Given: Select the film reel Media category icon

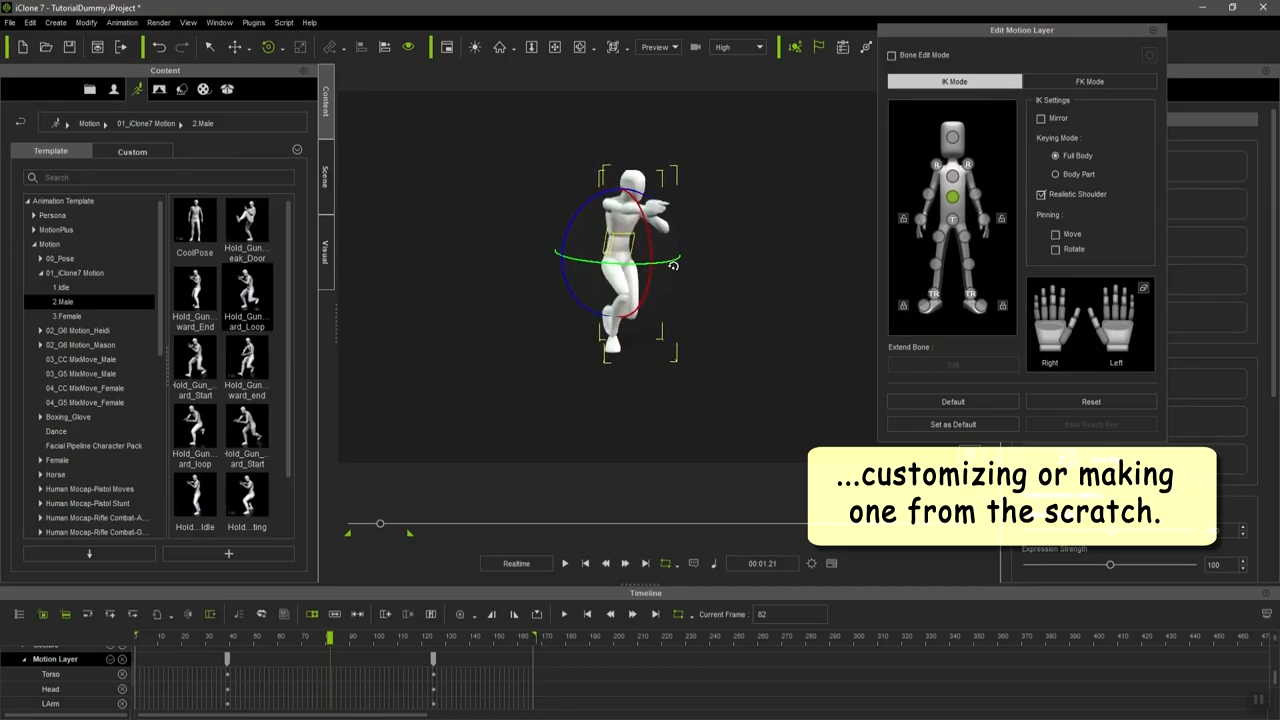Looking at the screenshot, I should point(204,89).
